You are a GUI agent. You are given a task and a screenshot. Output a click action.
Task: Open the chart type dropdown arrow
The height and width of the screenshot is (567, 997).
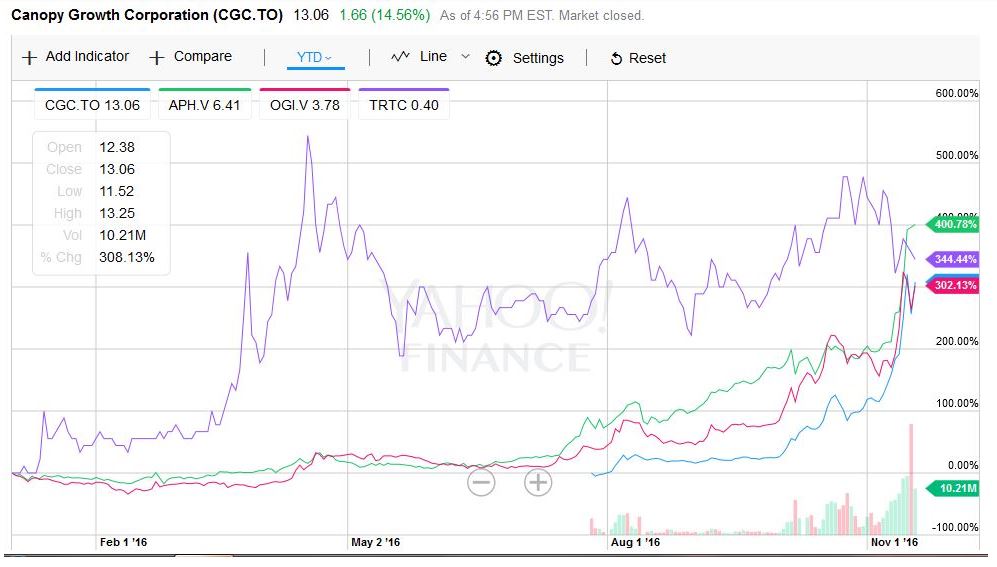pos(464,57)
